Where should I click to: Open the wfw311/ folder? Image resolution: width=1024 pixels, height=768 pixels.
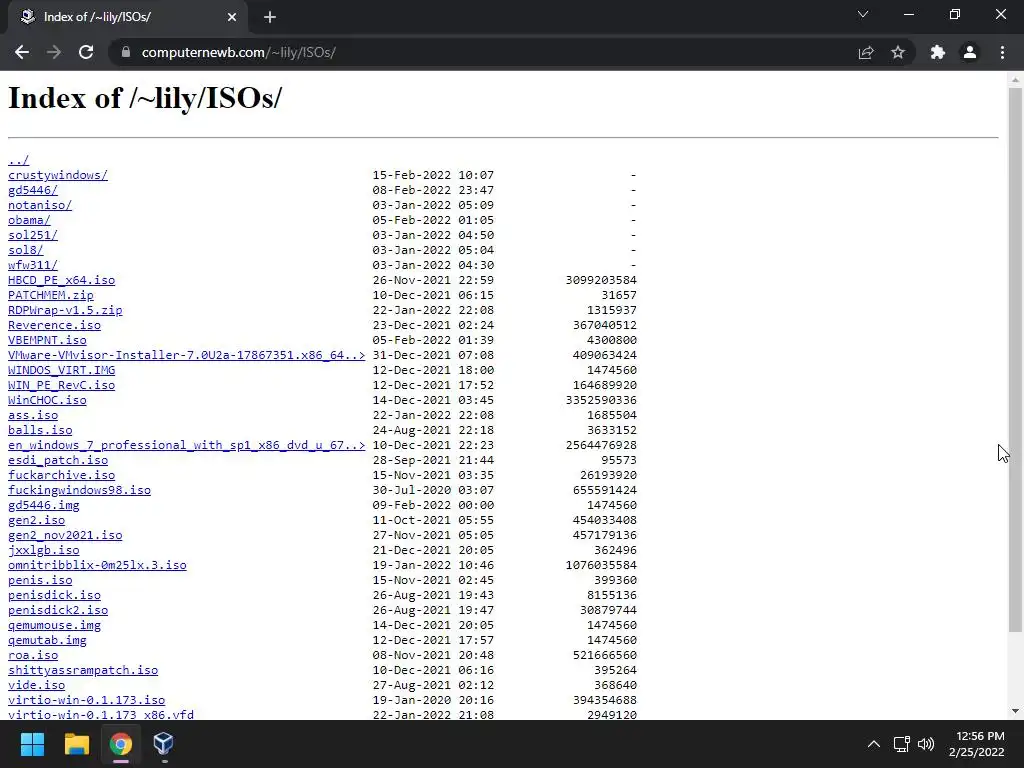click(x=33, y=265)
